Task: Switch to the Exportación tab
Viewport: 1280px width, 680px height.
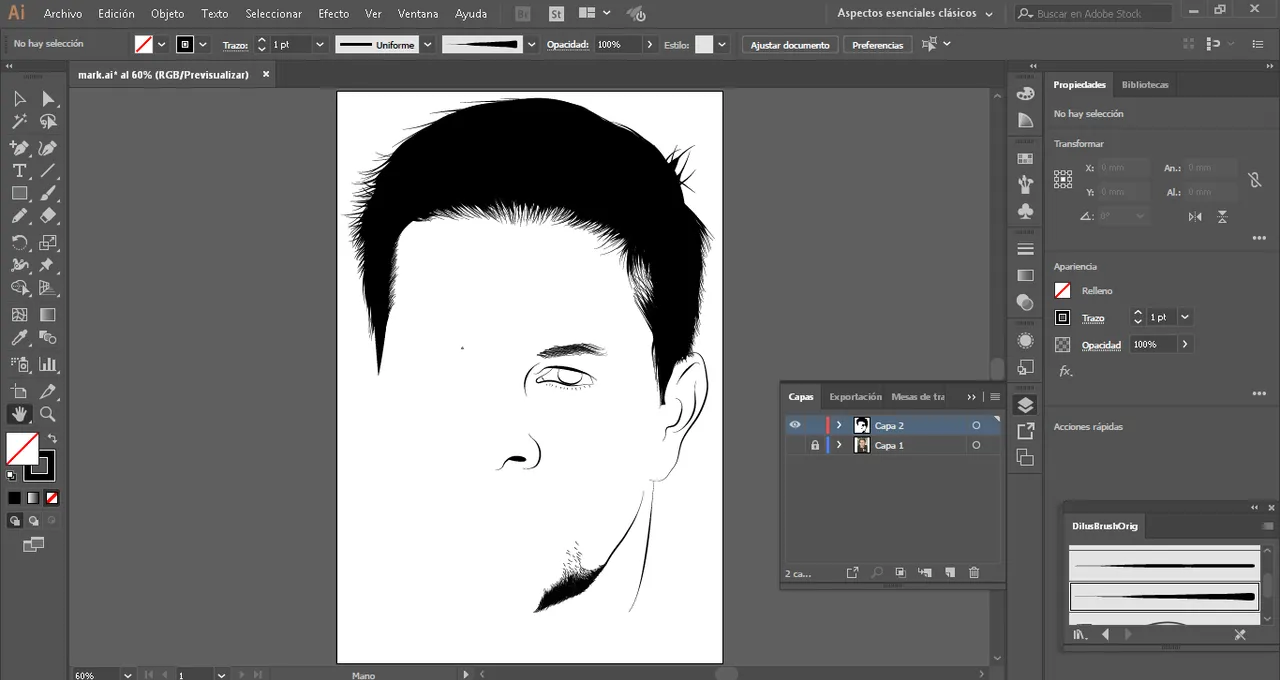Action: pyautogui.click(x=855, y=397)
